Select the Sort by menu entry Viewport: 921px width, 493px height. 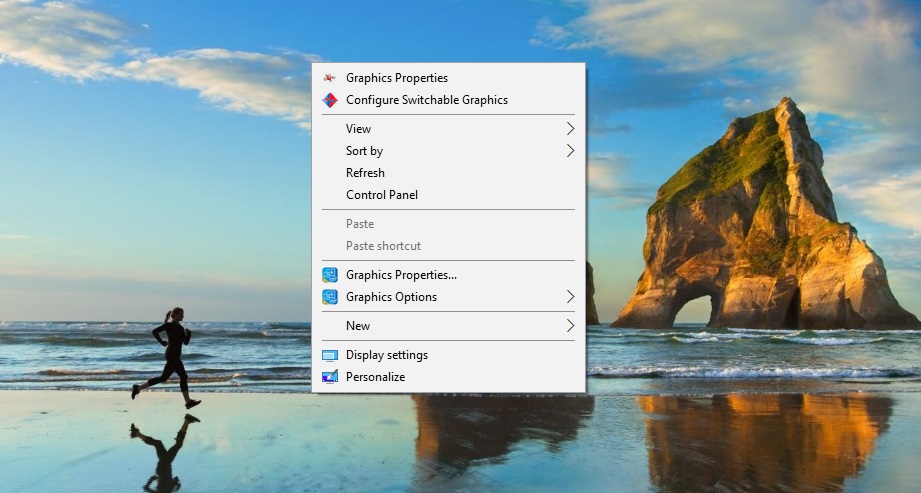point(449,151)
